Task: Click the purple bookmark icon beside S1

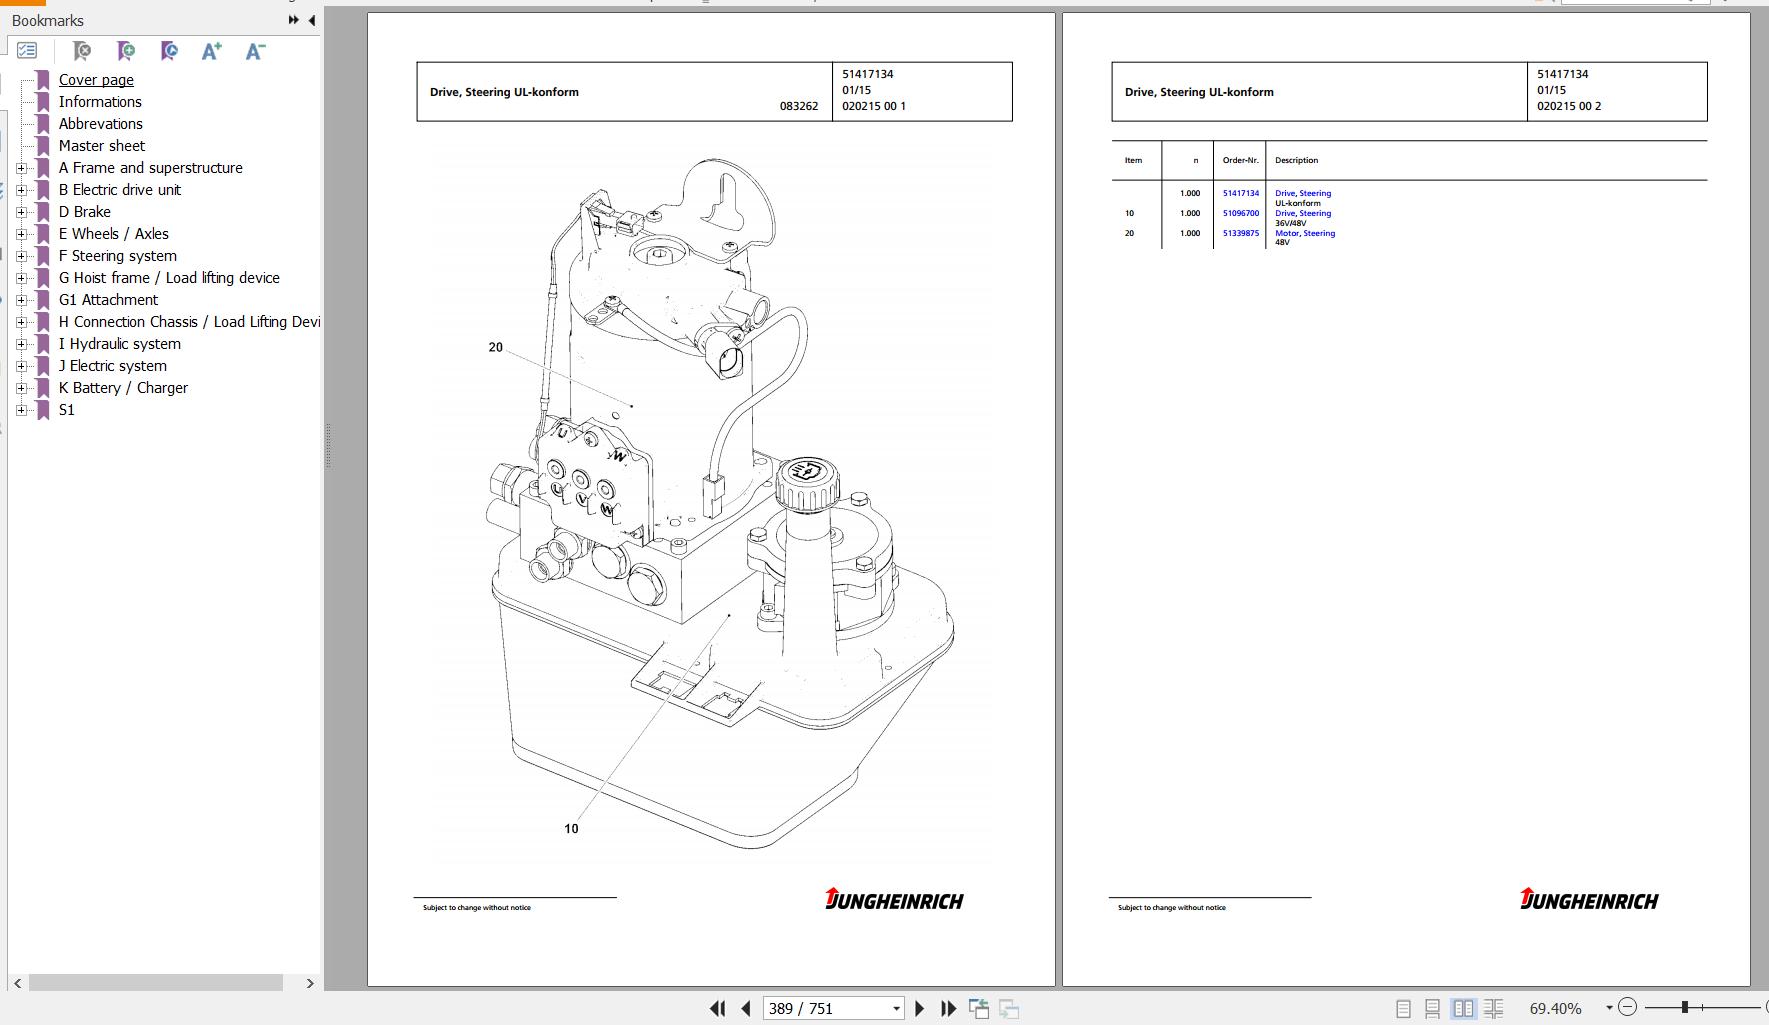Action: (43, 410)
